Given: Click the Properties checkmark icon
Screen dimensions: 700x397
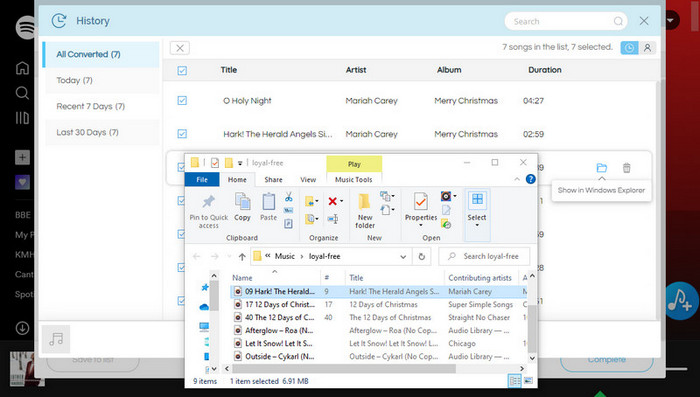Looking at the screenshot, I should point(421,202).
